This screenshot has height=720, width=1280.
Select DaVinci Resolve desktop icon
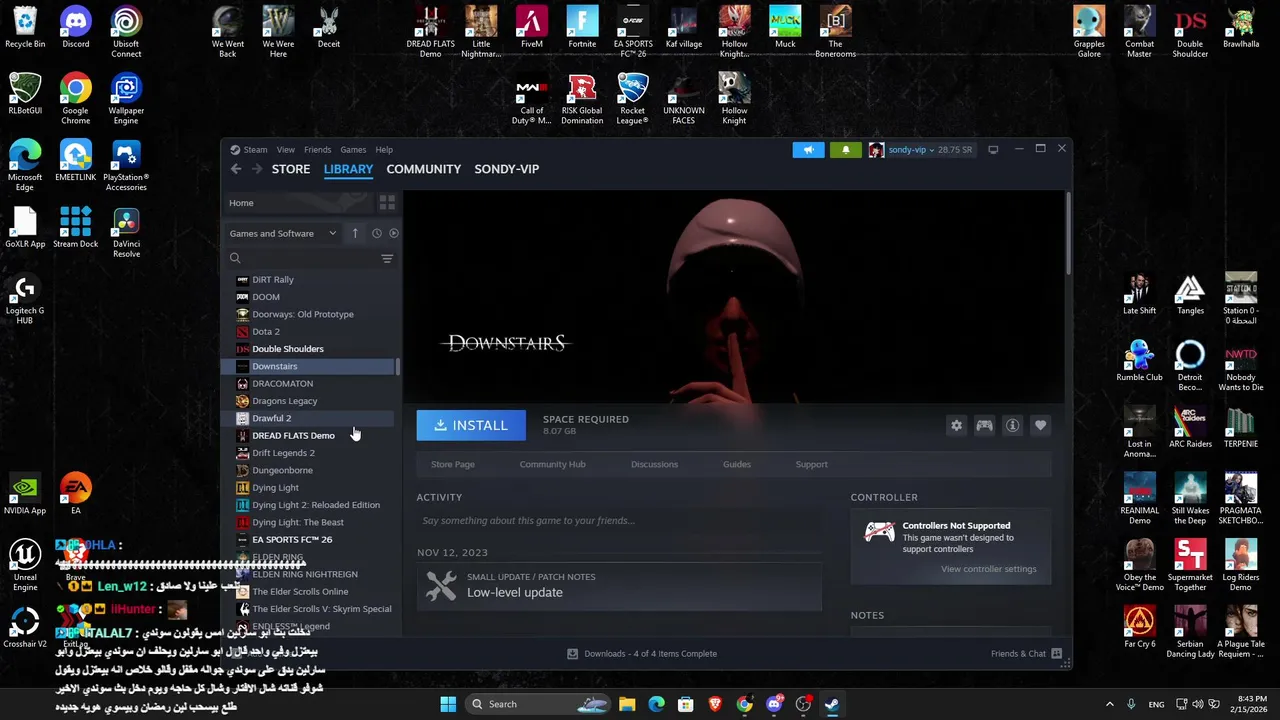(x=126, y=233)
